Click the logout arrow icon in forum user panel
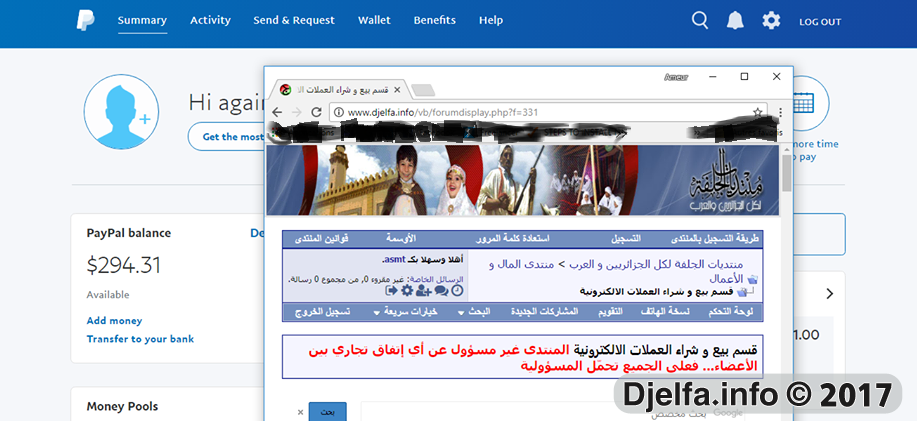This screenshot has height=421, width=917. pos(391,291)
